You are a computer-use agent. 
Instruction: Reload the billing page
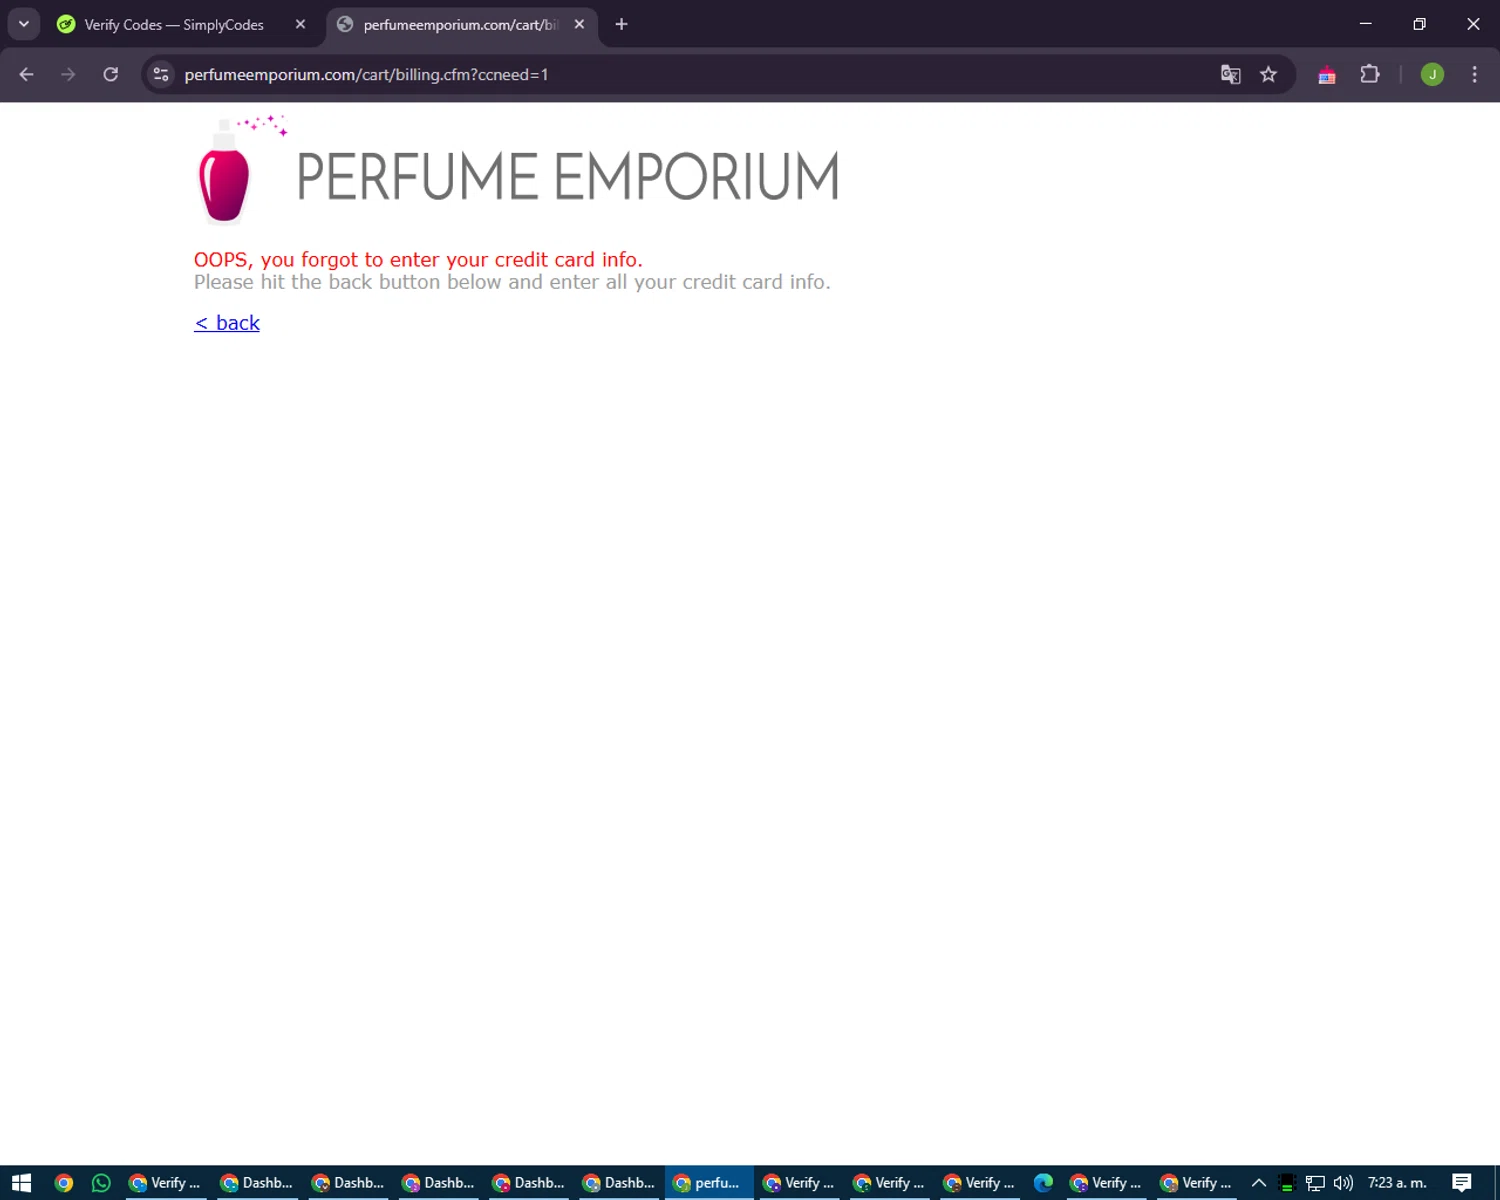(111, 74)
